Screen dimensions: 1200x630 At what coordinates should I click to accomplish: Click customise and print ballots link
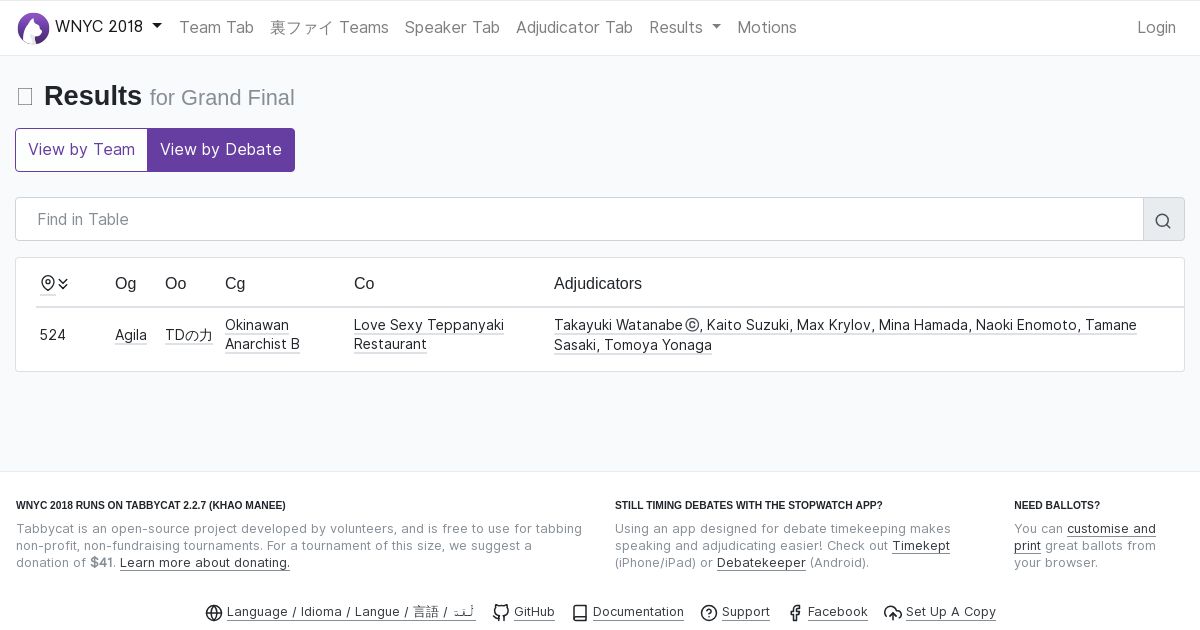pyautogui.click(x=1085, y=537)
